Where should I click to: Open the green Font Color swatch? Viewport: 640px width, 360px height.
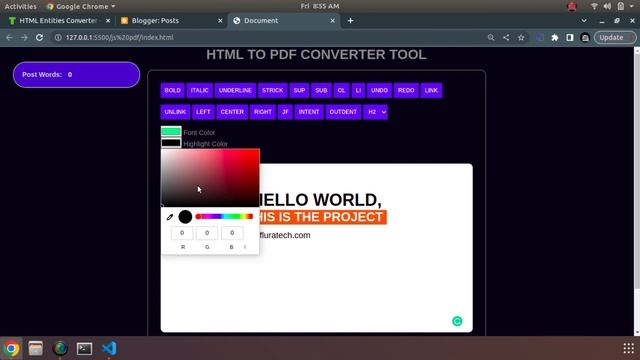pyautogui.click(x=171, y=131)
